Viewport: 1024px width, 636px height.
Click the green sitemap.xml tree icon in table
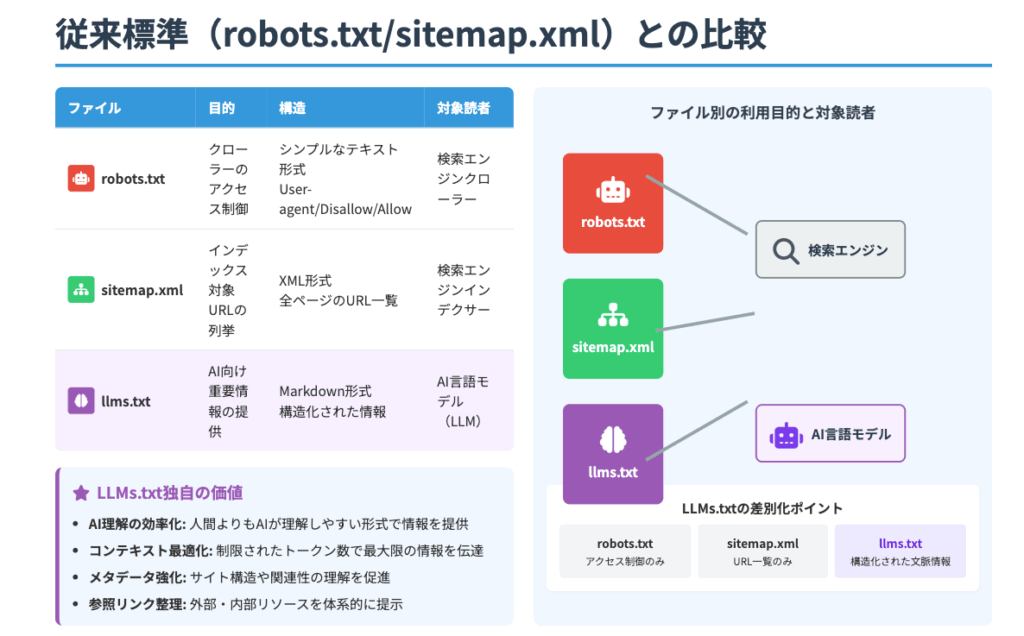tap(80, 290)
